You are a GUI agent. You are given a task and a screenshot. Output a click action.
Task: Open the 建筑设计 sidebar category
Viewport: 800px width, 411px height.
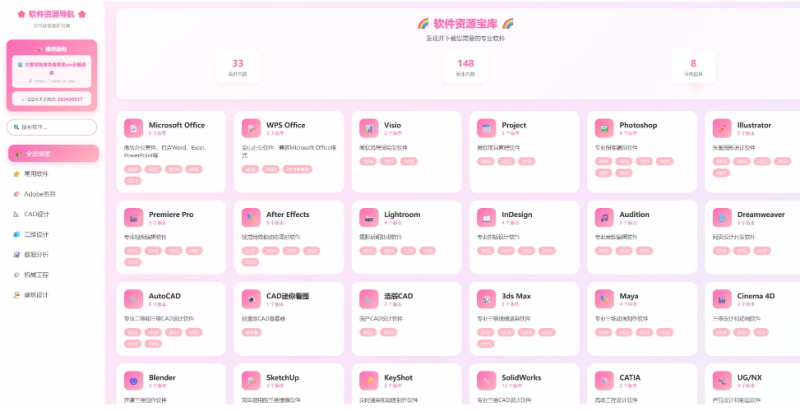[53, 295]
